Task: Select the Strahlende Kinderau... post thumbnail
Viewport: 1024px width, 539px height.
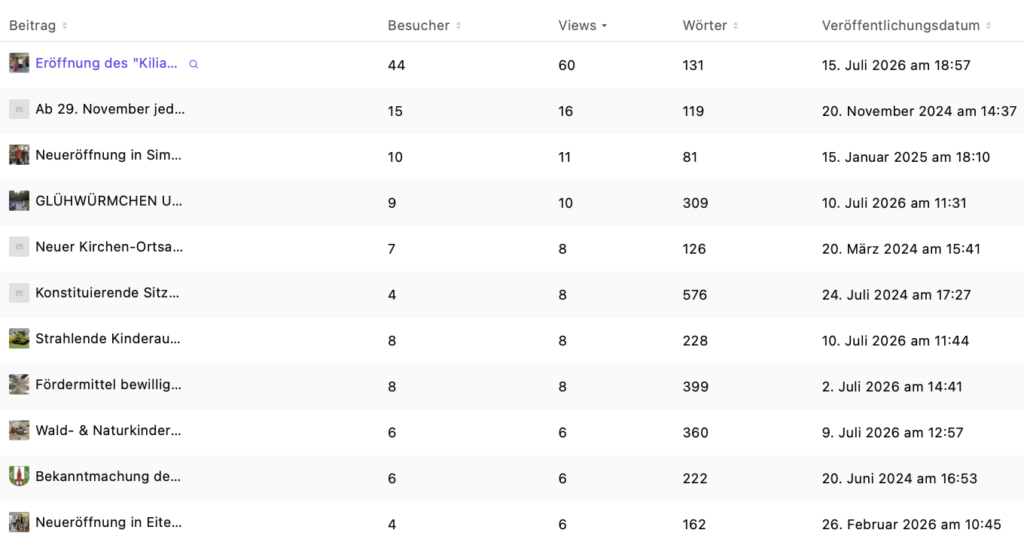Action: click(19, 338)
